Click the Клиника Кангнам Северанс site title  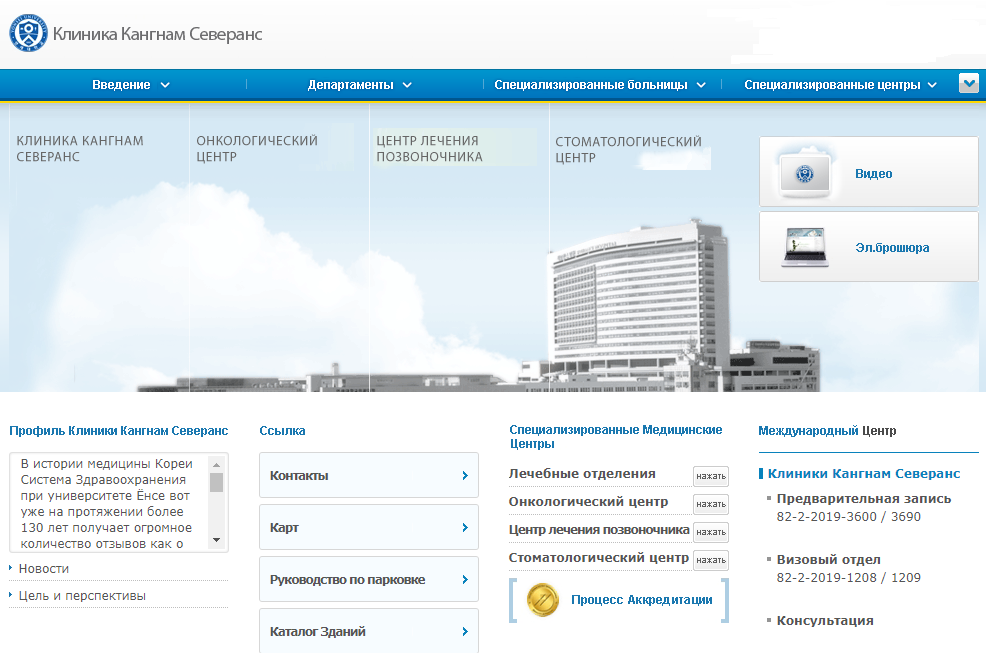coord(157,34)
